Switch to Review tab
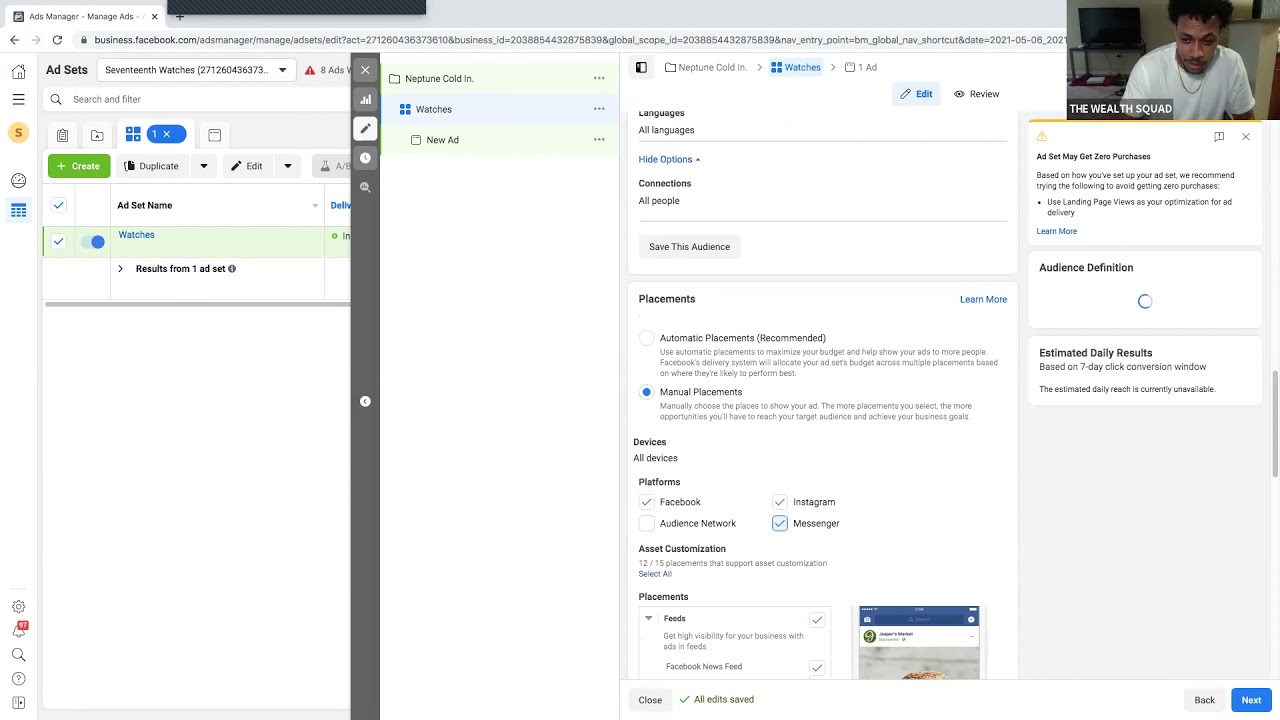This screenshot has height=720, width=1280. (x=976, y=94)
